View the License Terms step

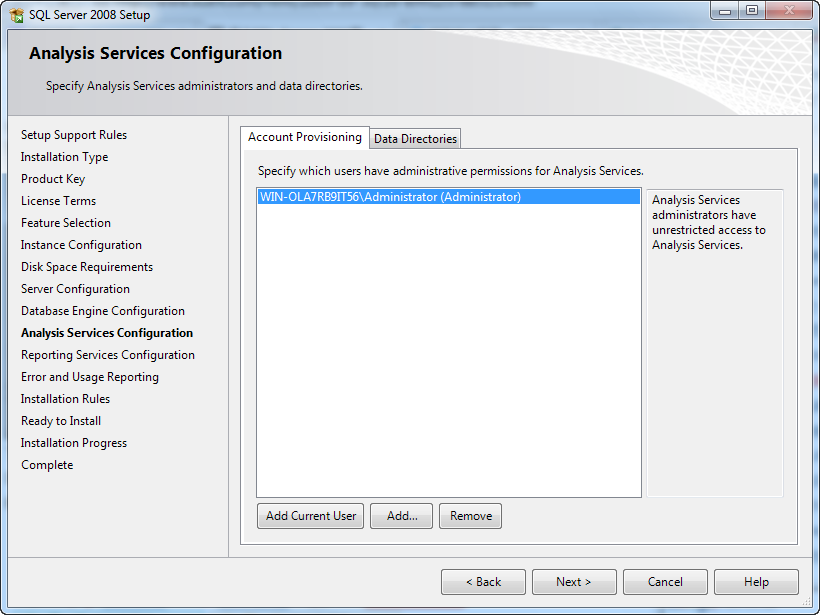[53, 200]
